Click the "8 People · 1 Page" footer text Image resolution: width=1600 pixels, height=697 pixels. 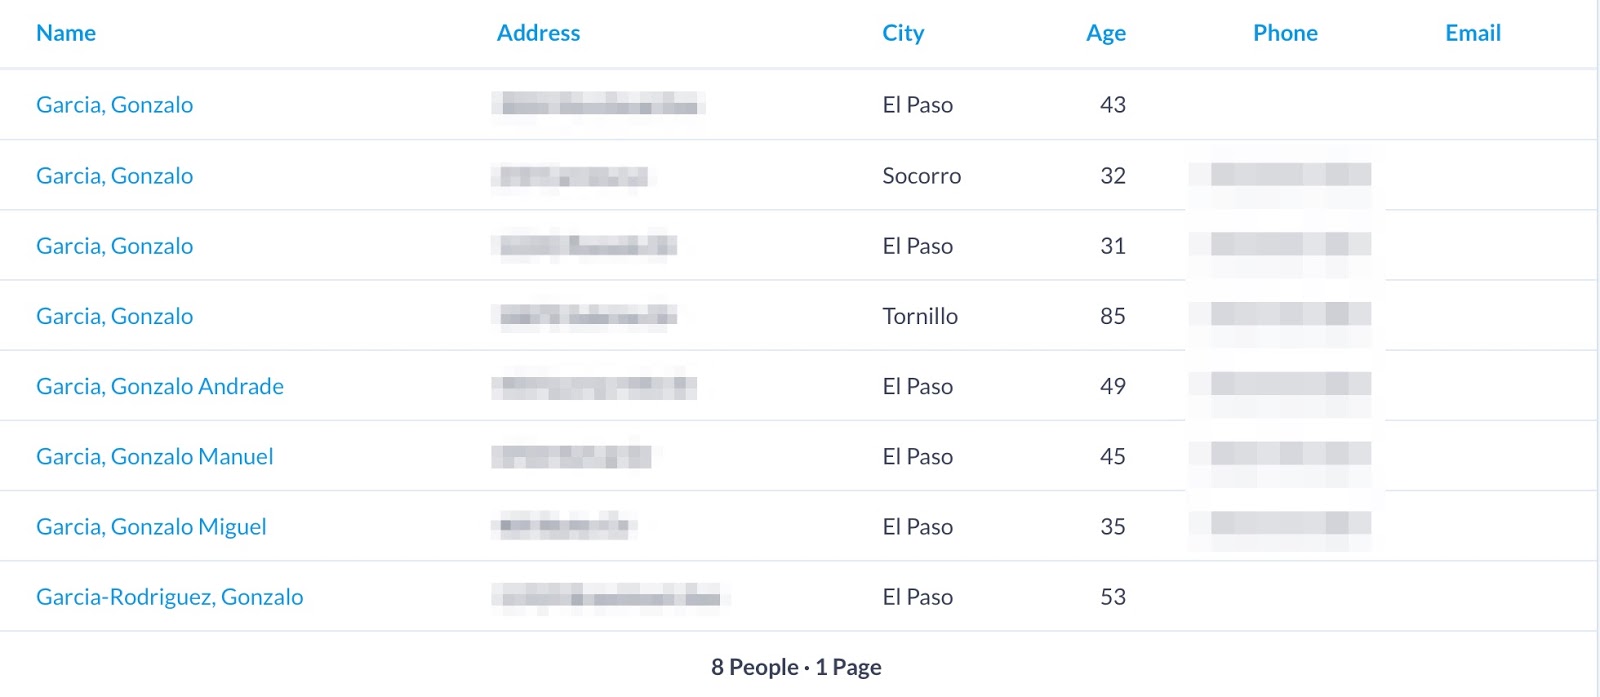[796, 667]
